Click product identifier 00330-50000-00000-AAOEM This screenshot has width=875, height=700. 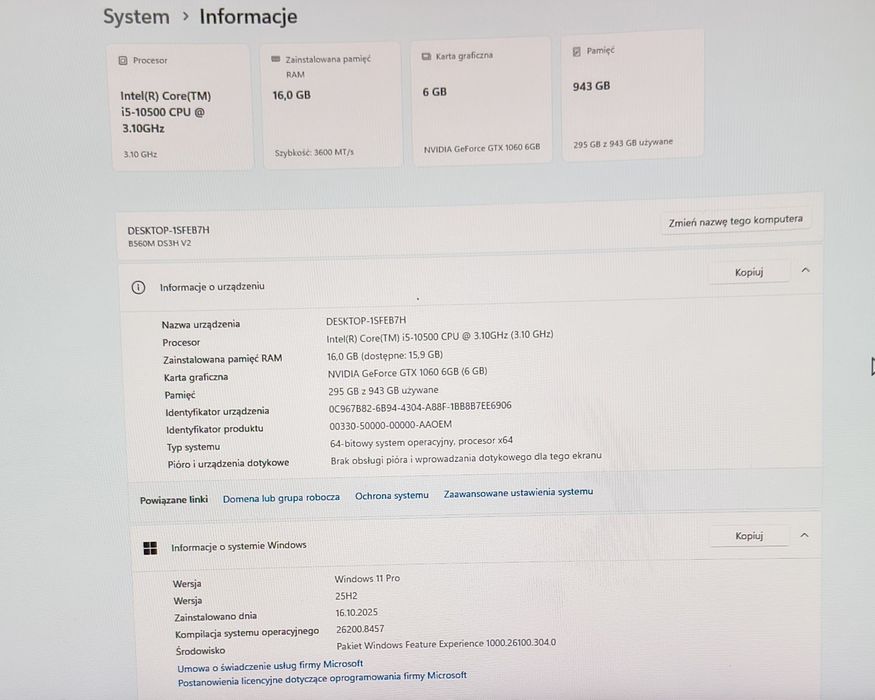(391, 425)
